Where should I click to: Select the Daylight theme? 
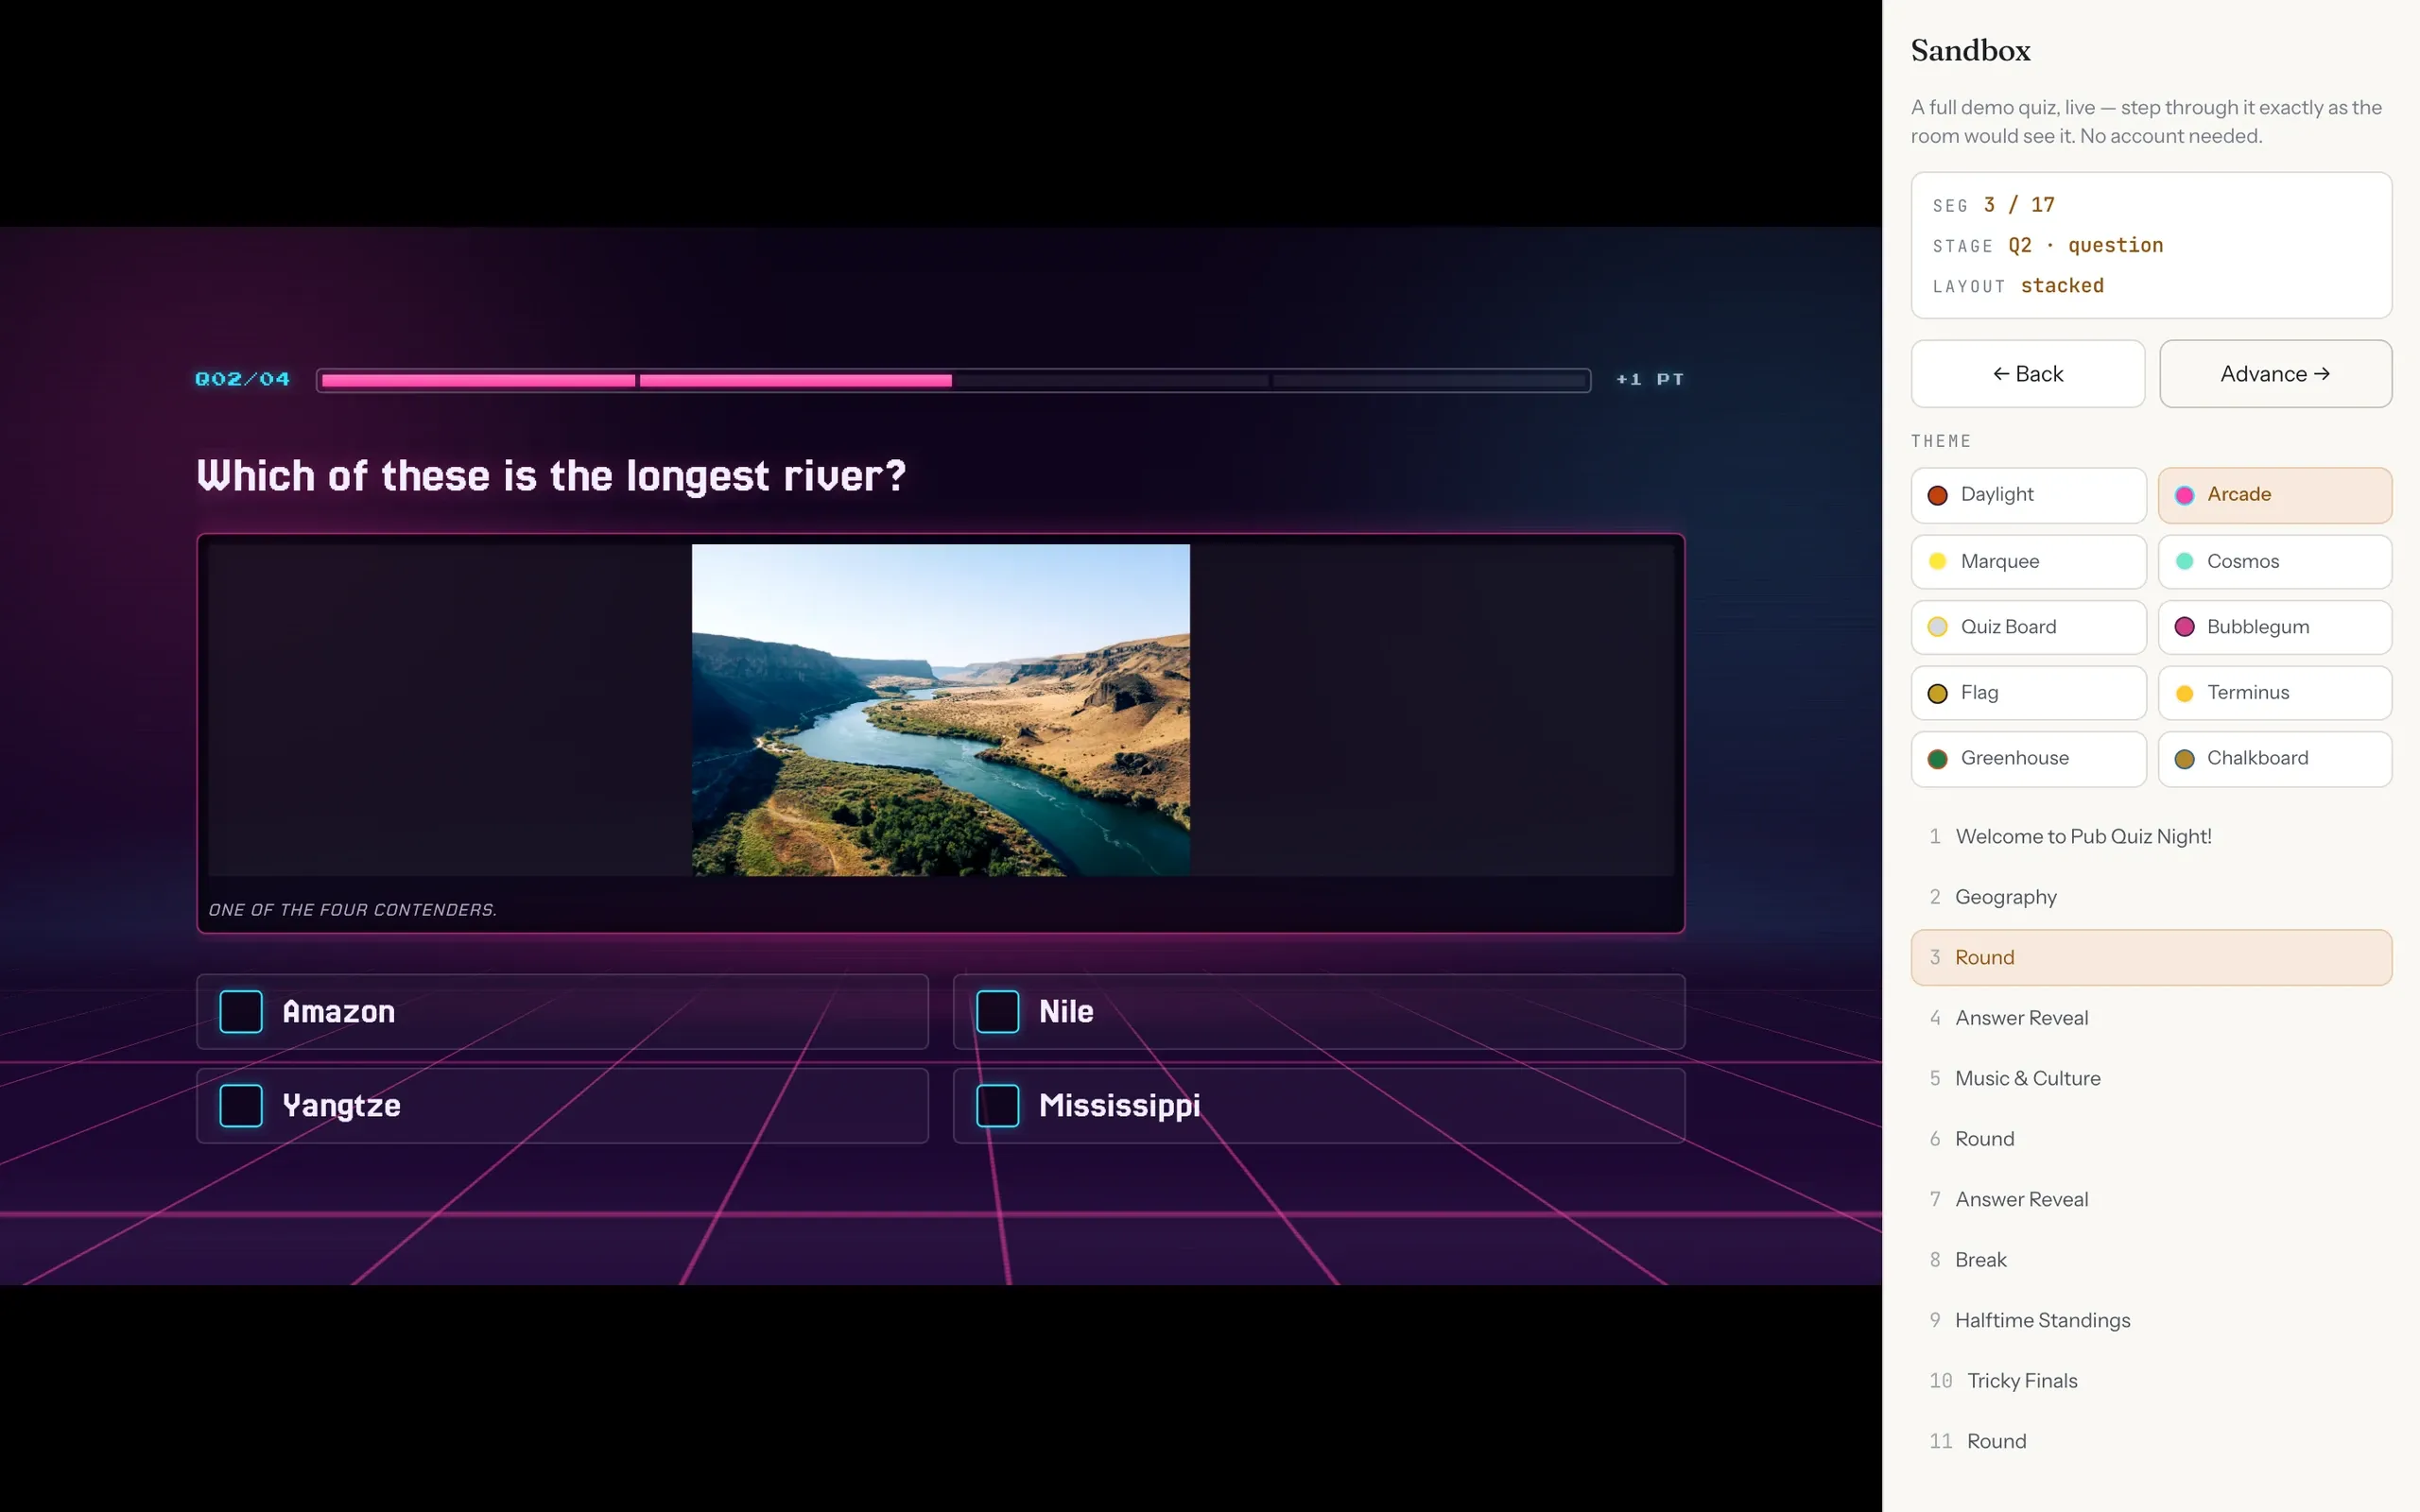[2028, 495]
